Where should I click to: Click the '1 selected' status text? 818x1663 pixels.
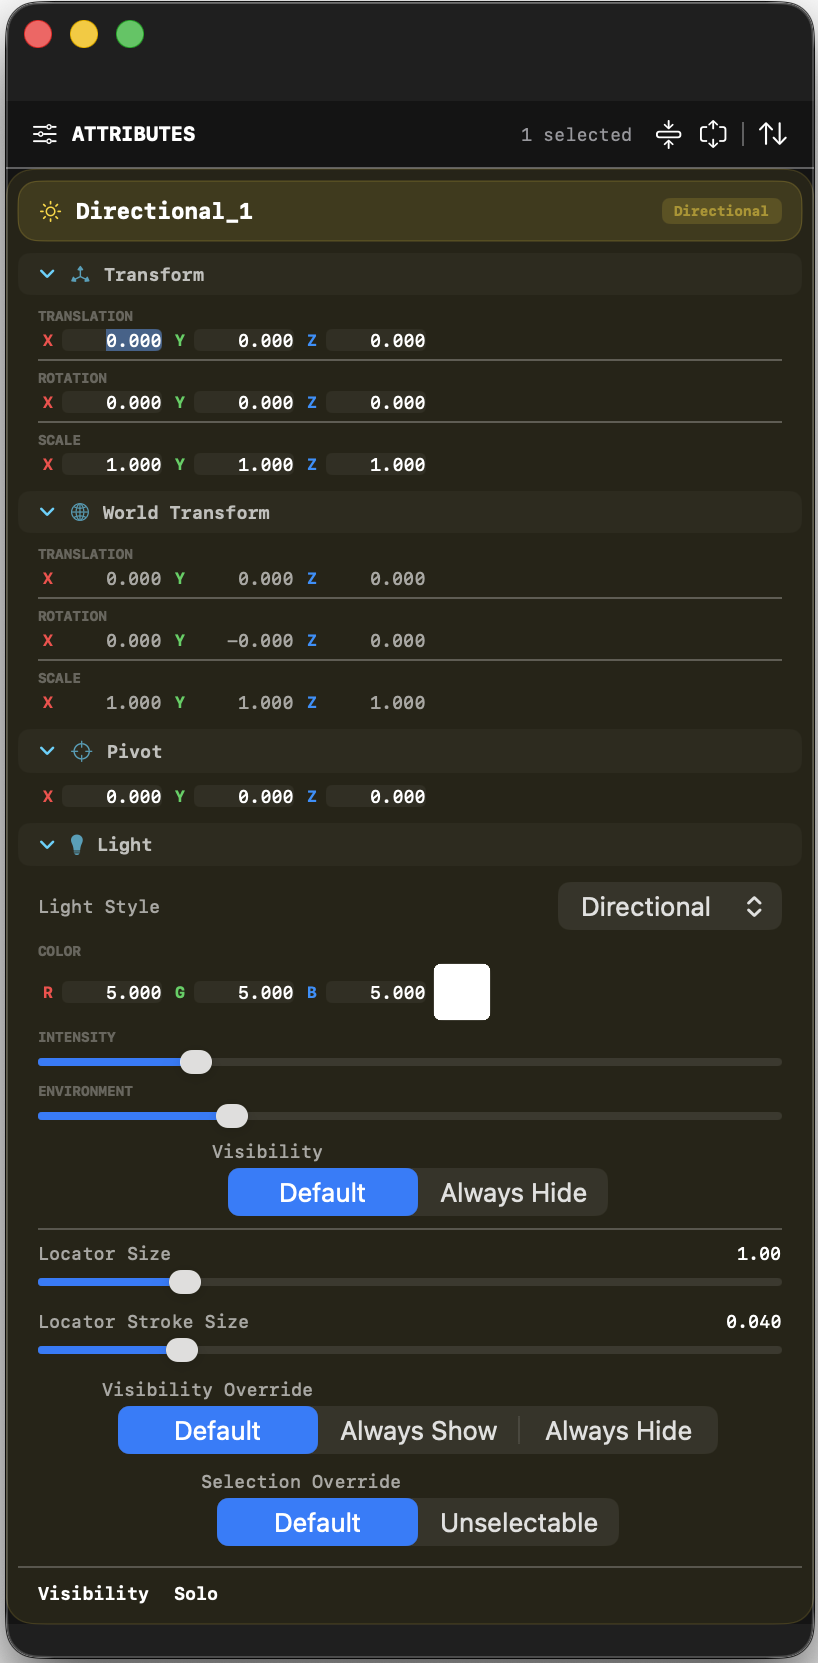[x=576, y=135]
